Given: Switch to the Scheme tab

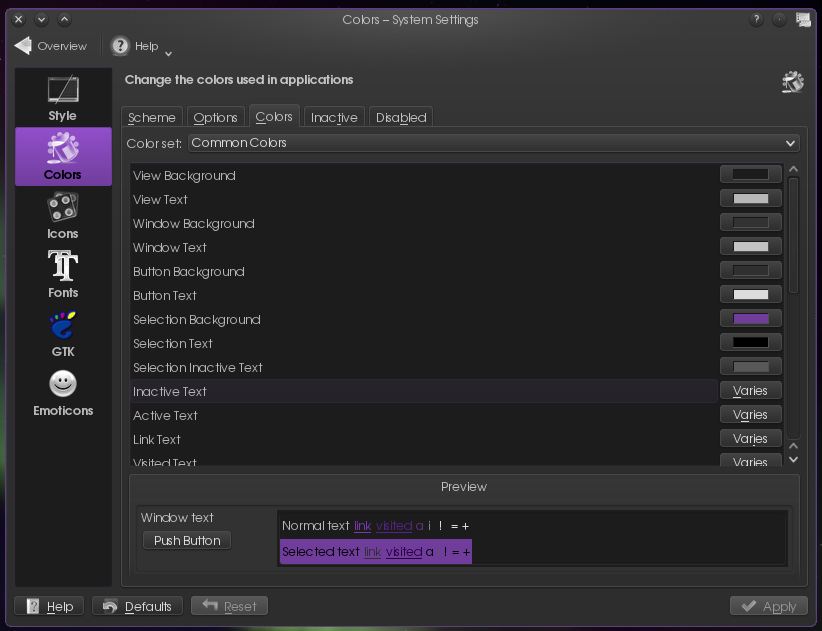Looking at the screenshot, I should pyautogui.click(x=152, y=117).
